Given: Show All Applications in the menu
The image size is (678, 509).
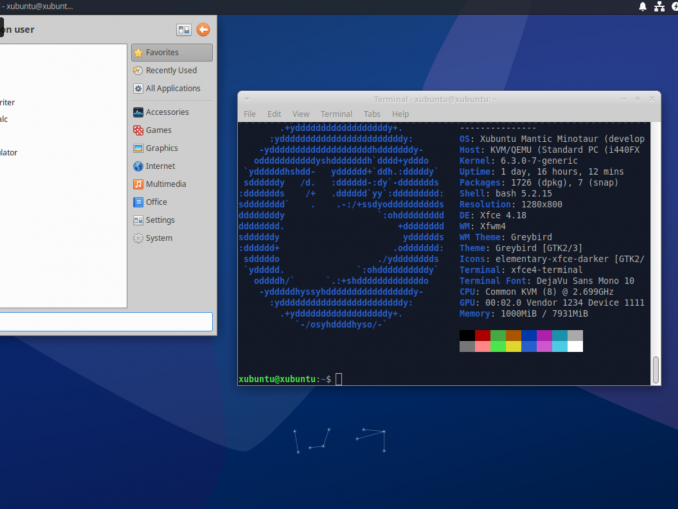Looking at the screenshot, I should (171, 88).
